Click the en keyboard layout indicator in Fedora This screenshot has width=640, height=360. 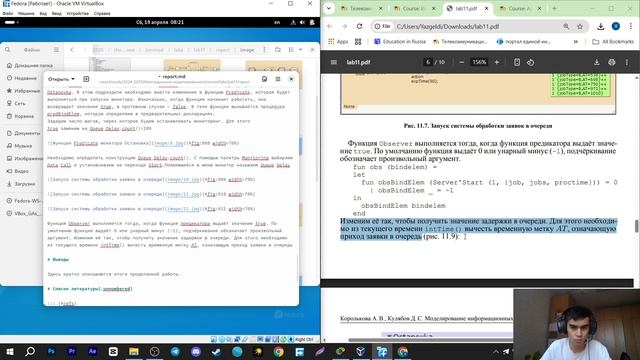coord(277,22)
